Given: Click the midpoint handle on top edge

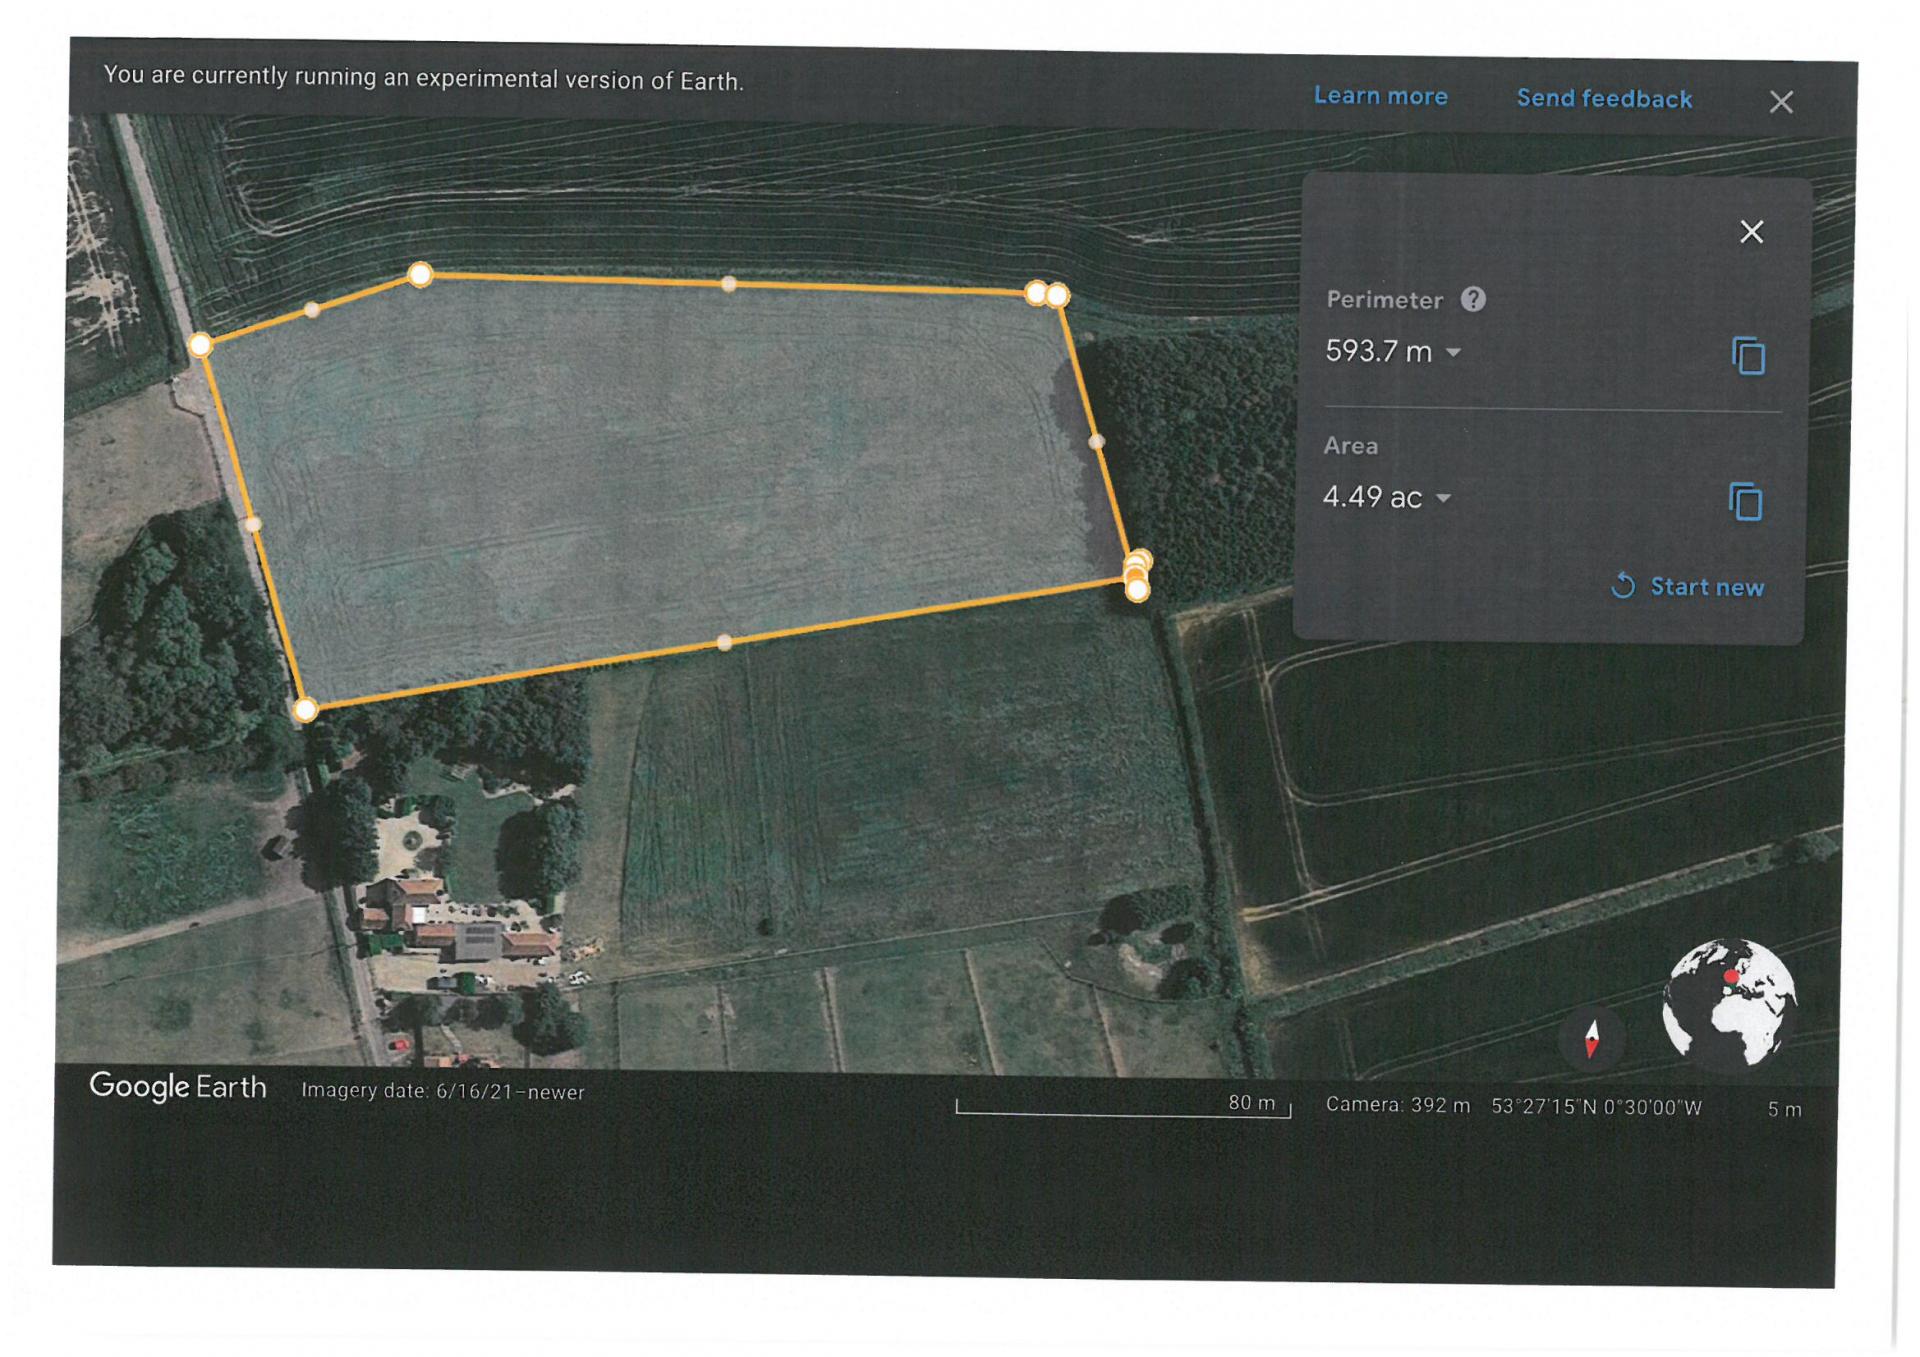Looking at the screenshot, I should [x=729, y=284].
